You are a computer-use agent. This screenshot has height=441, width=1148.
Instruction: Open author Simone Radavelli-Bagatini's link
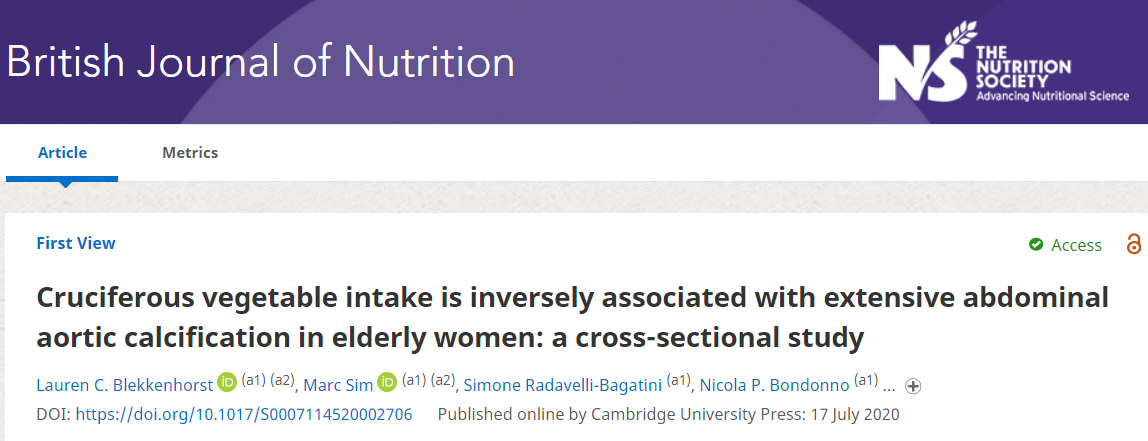click(562, 385)
